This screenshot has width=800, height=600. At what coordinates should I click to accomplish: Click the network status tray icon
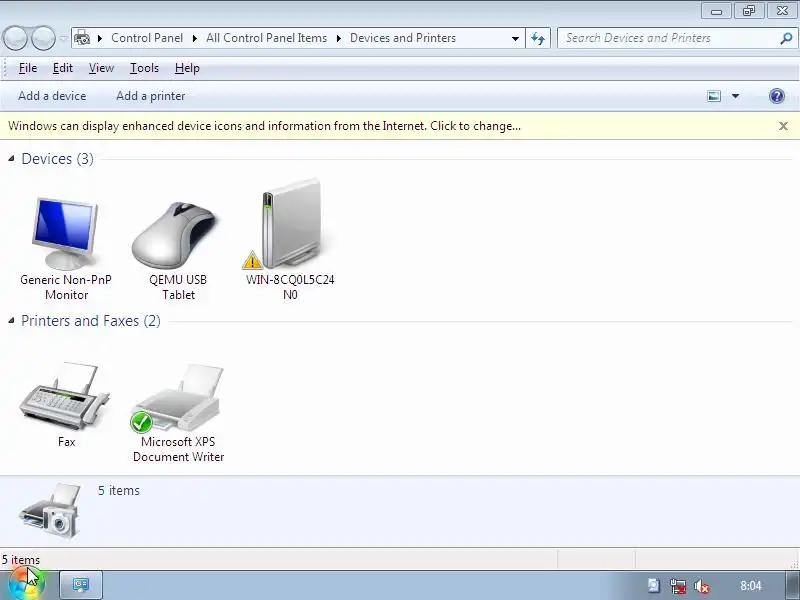pos(678,586)
